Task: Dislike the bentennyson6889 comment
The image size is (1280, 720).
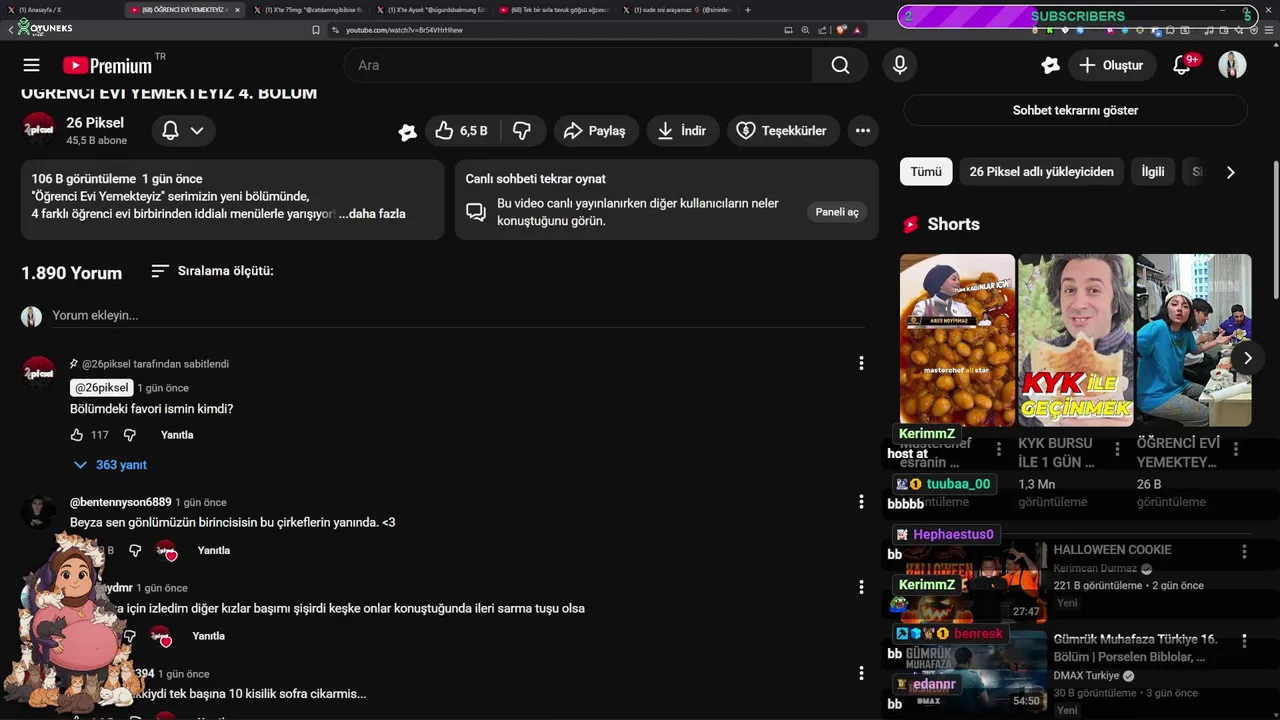Action: tap(135, 551)
